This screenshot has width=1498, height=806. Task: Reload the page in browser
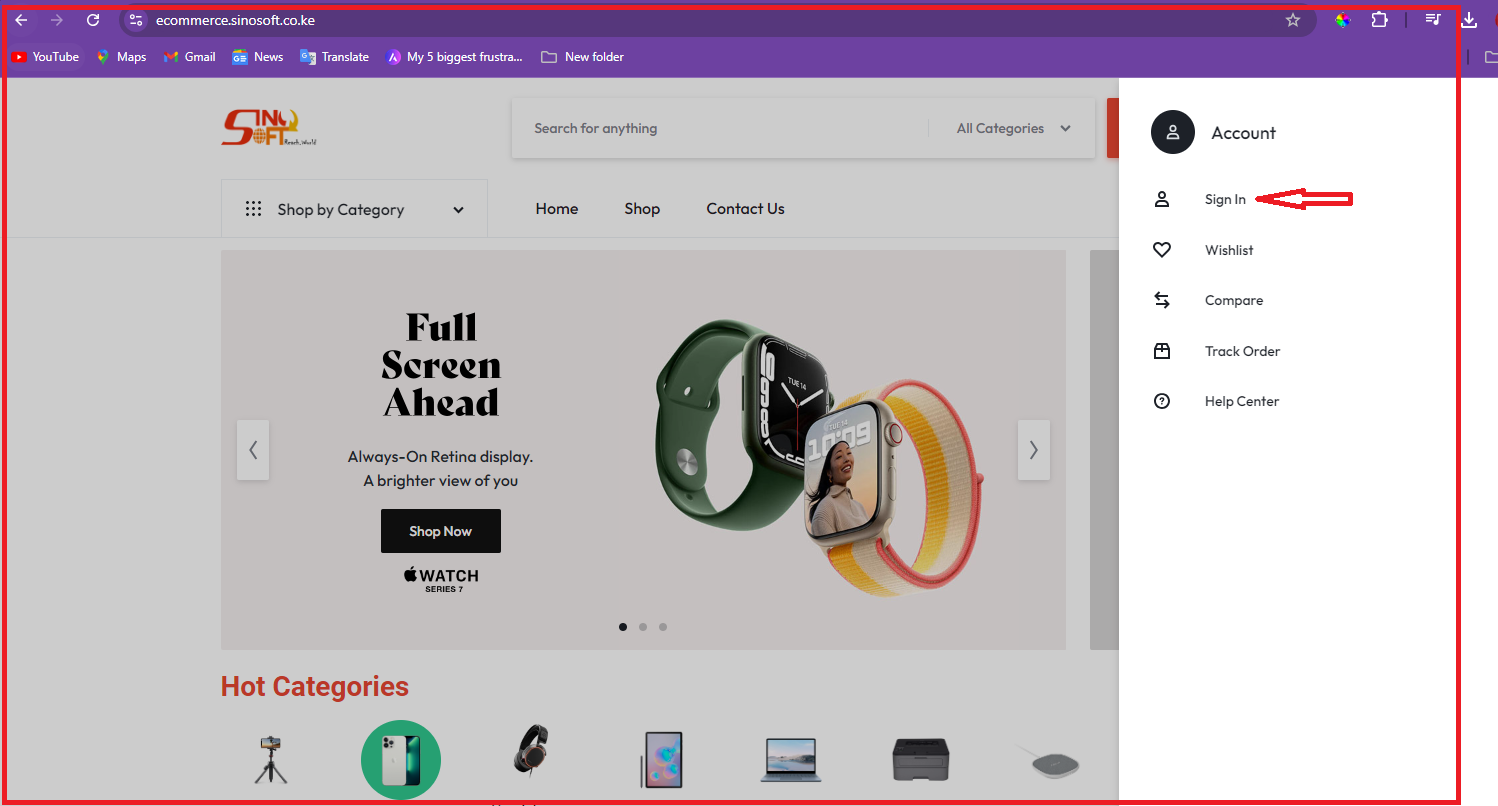coord(93,20)
